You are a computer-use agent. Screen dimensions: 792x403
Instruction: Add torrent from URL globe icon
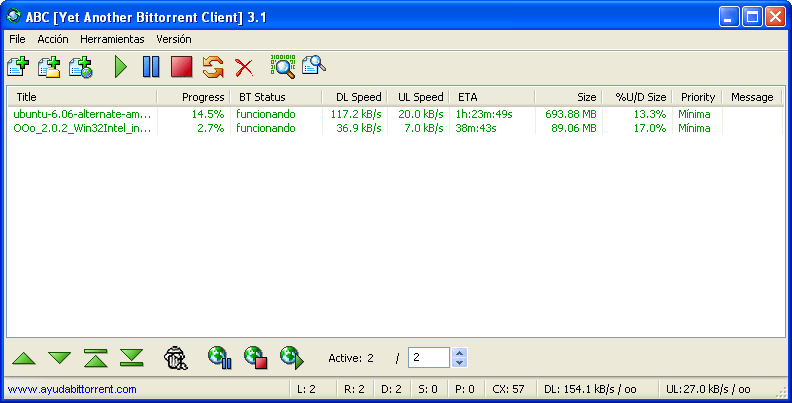81,67
